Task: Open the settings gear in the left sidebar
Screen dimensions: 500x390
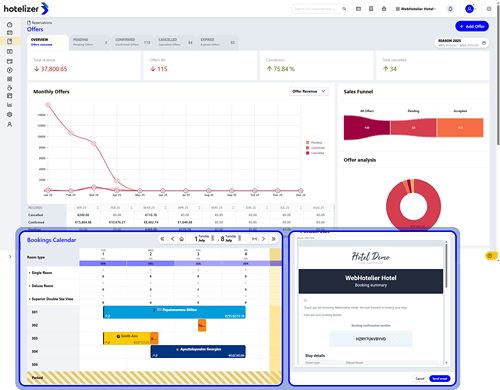Action: [10, 114]
